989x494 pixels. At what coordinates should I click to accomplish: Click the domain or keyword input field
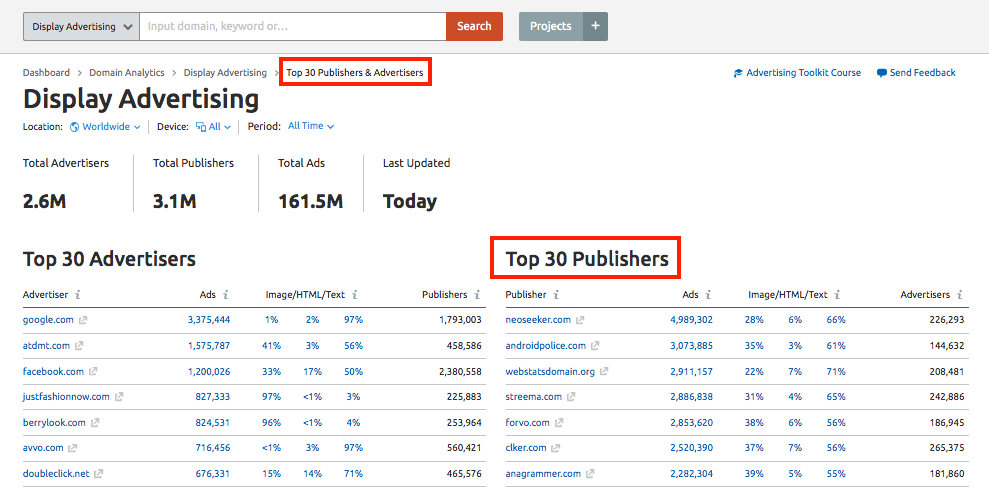(292, 26)
